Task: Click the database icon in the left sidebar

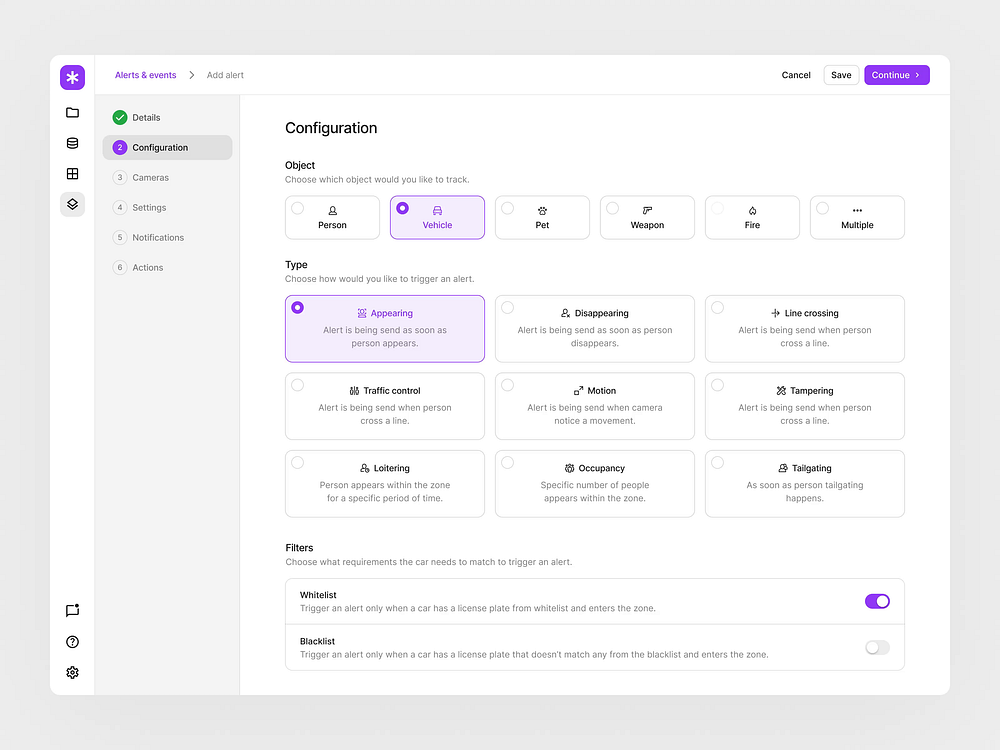Action: (71, 143)
